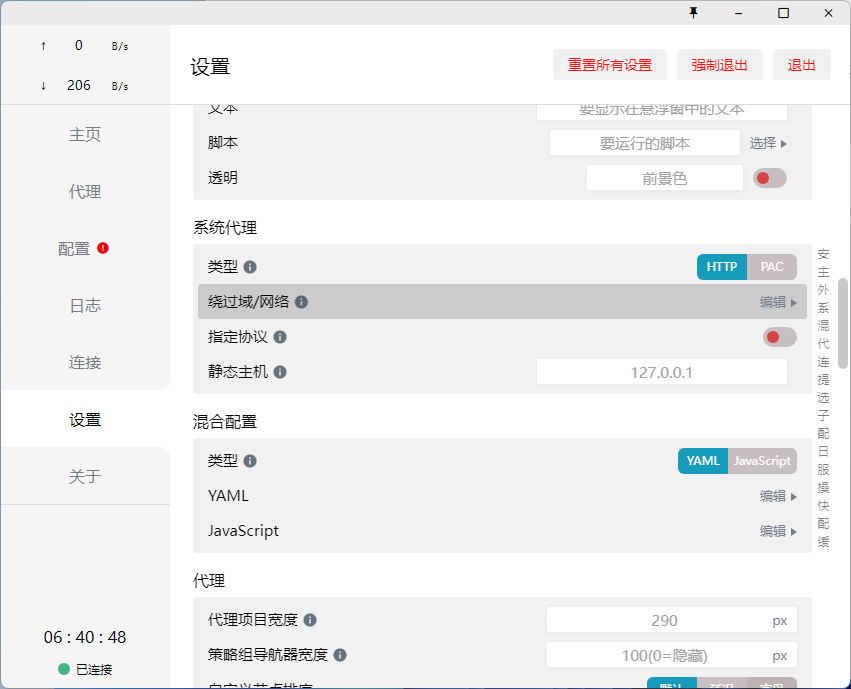Screen dimensions: 851x689
Task: Open the 日志 sidebar page
Action: click(x=85, y=305)
